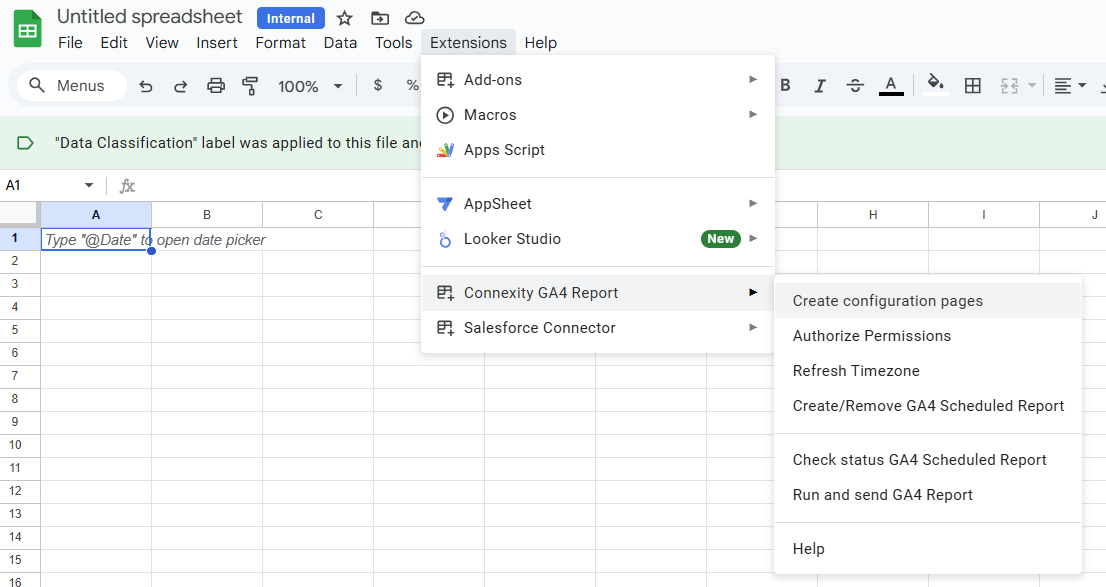Select column B header
The image size is (1106, 587).
[x=207, y=214]
